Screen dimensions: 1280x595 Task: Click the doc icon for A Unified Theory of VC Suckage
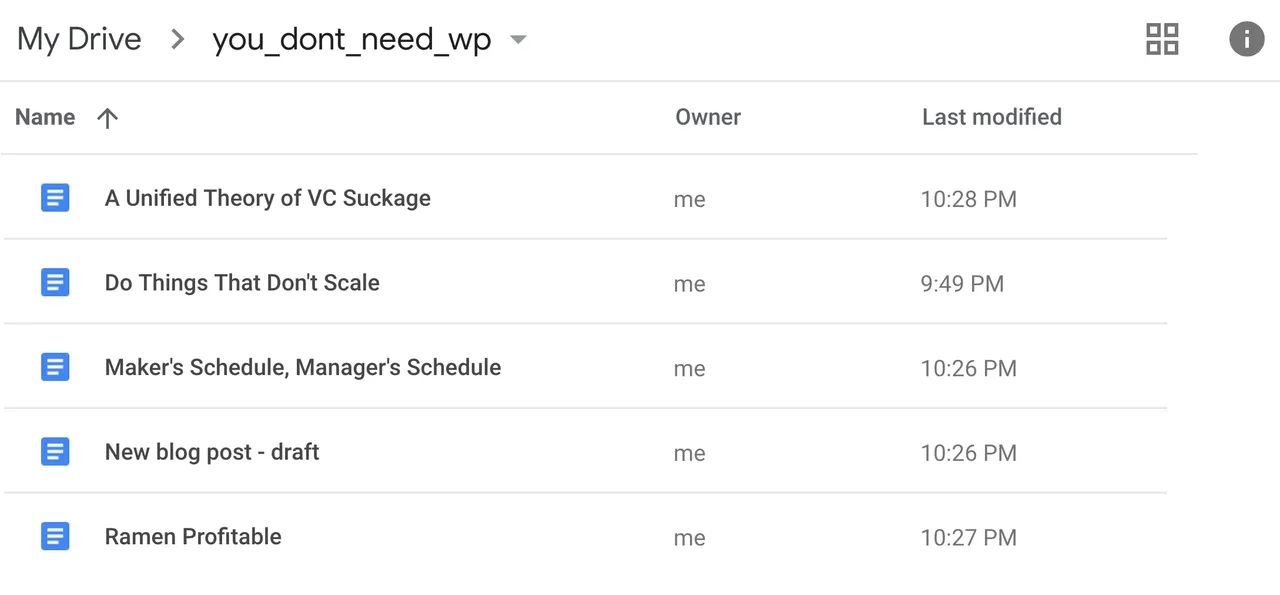point(55,198)
